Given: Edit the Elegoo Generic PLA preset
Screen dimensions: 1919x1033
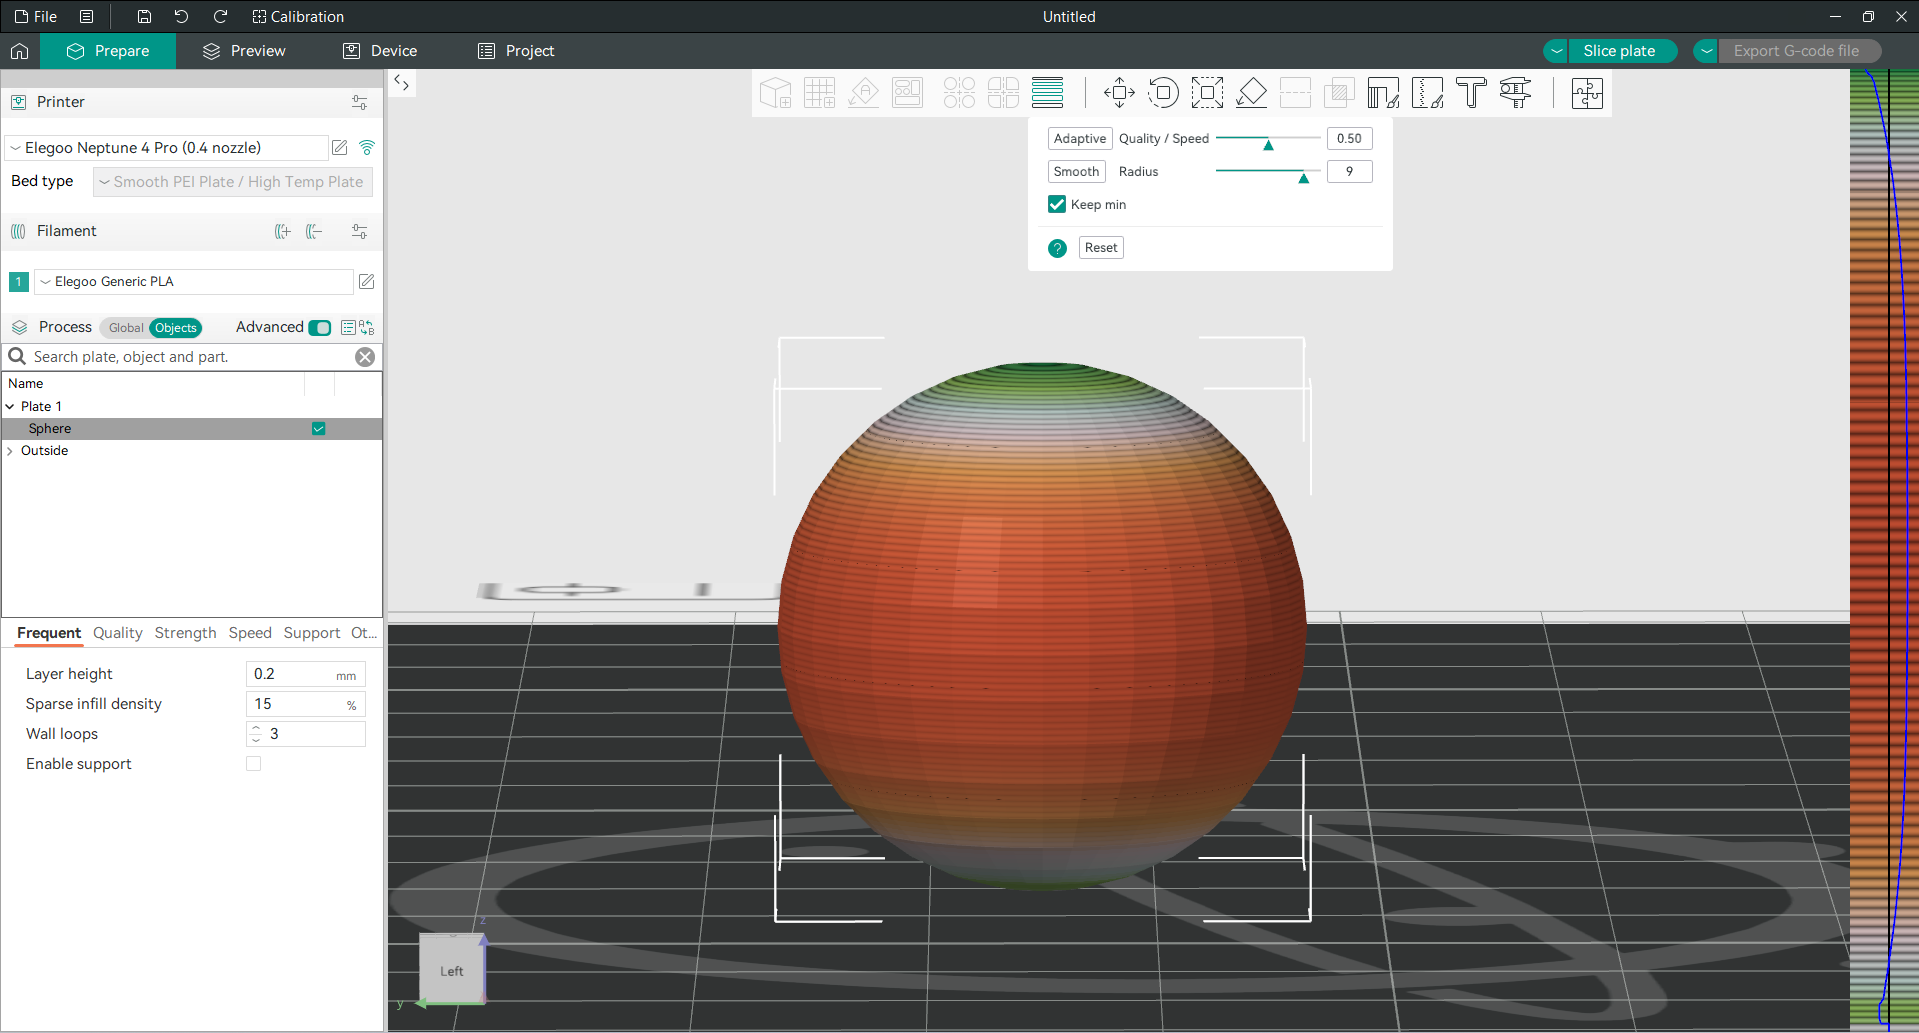Looking at the screenshot, I should pyautogui.click(x=367, y=282).
